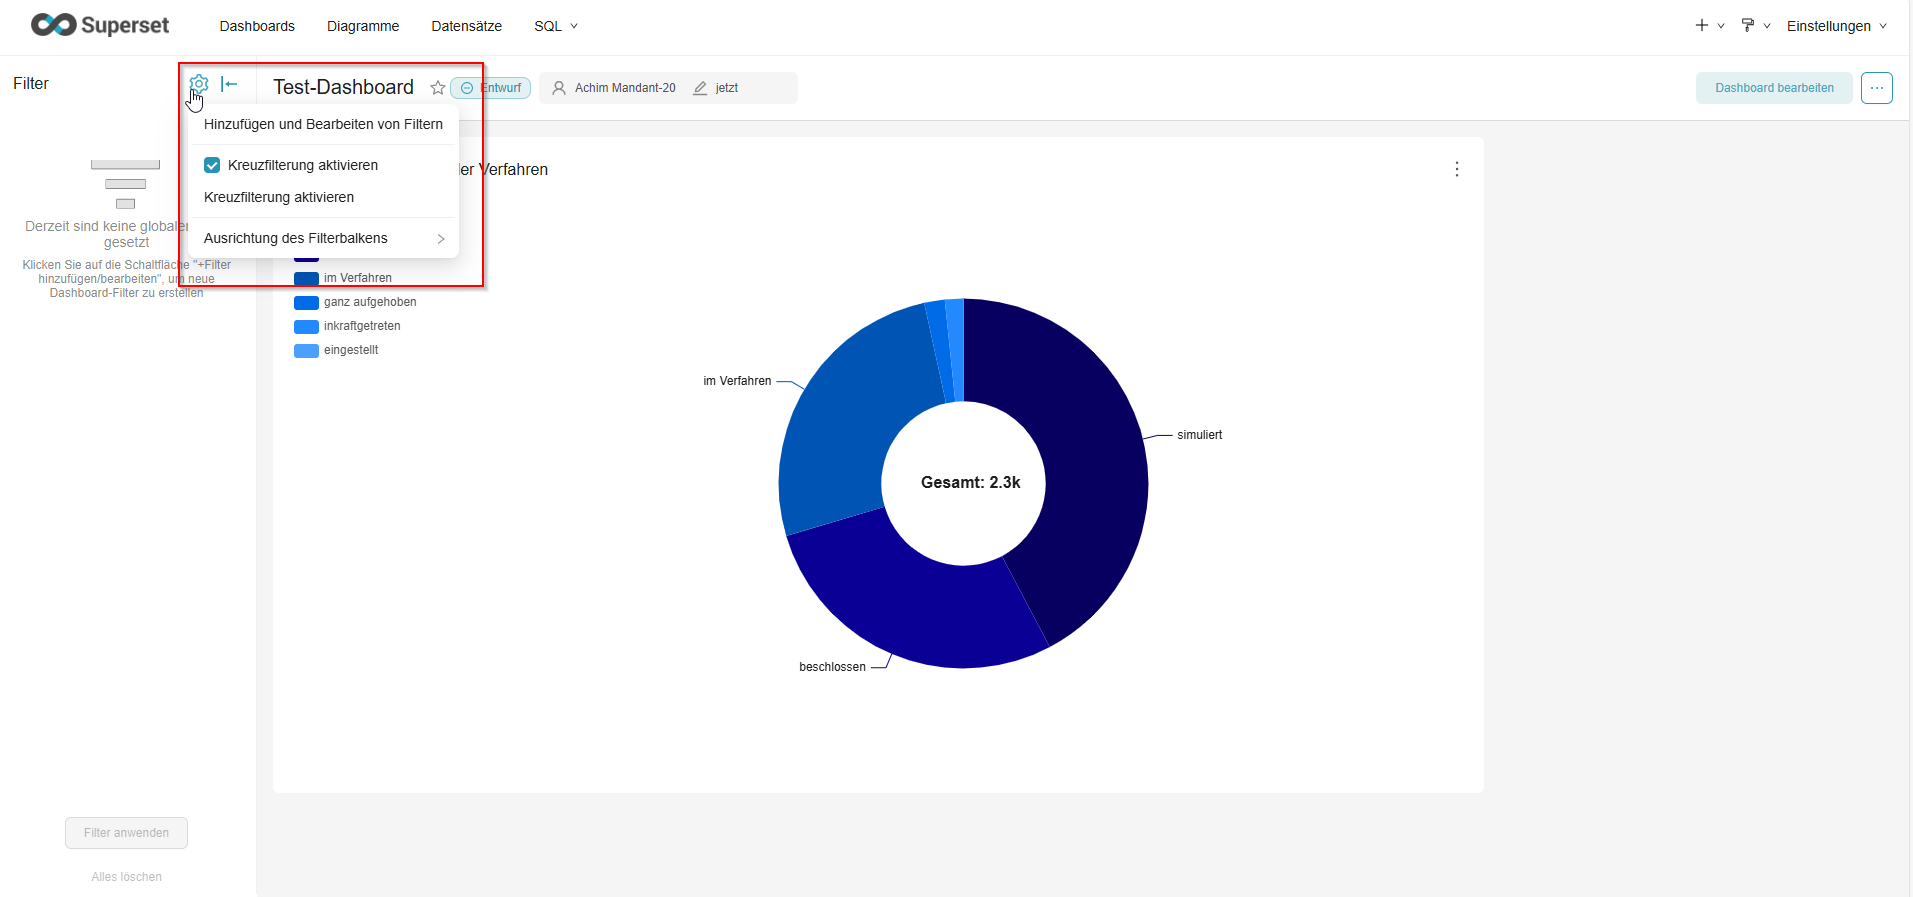Toggle 'ganz aufgehoben' legend entry
The height and width of the screenshot is (897, 1913).
point(369,302)
